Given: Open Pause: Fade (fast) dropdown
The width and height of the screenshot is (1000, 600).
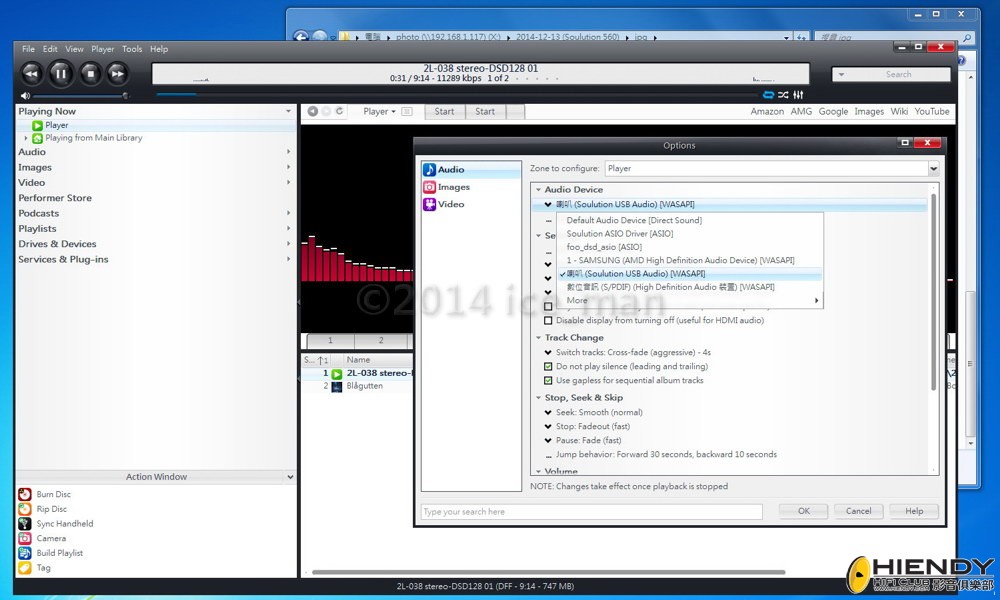Looking at the screenshot, I should tap(548, 441).
